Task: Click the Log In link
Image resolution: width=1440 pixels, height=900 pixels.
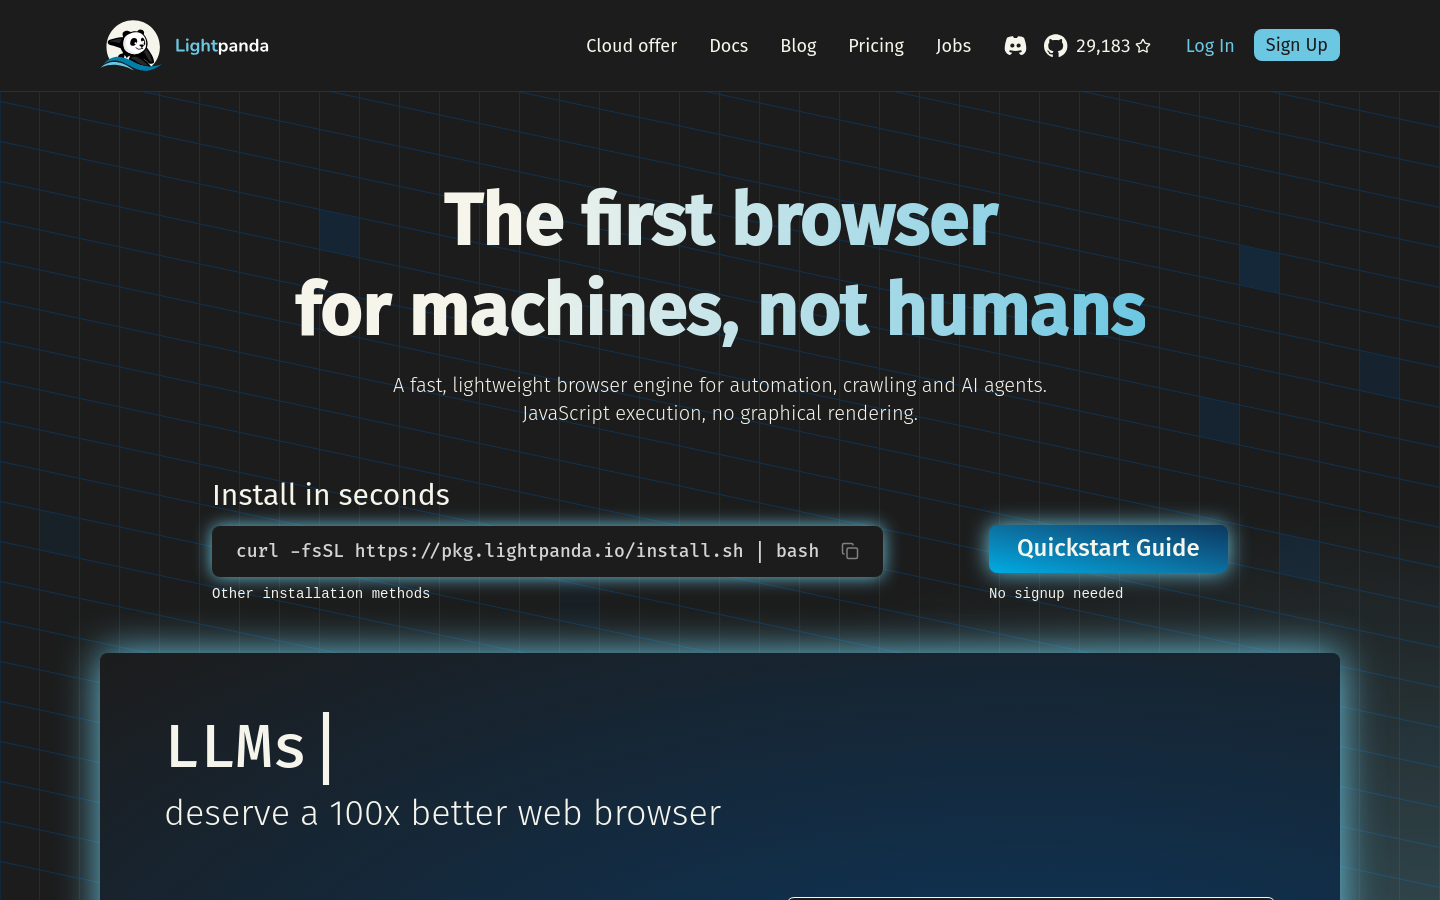Action: 1209,46
